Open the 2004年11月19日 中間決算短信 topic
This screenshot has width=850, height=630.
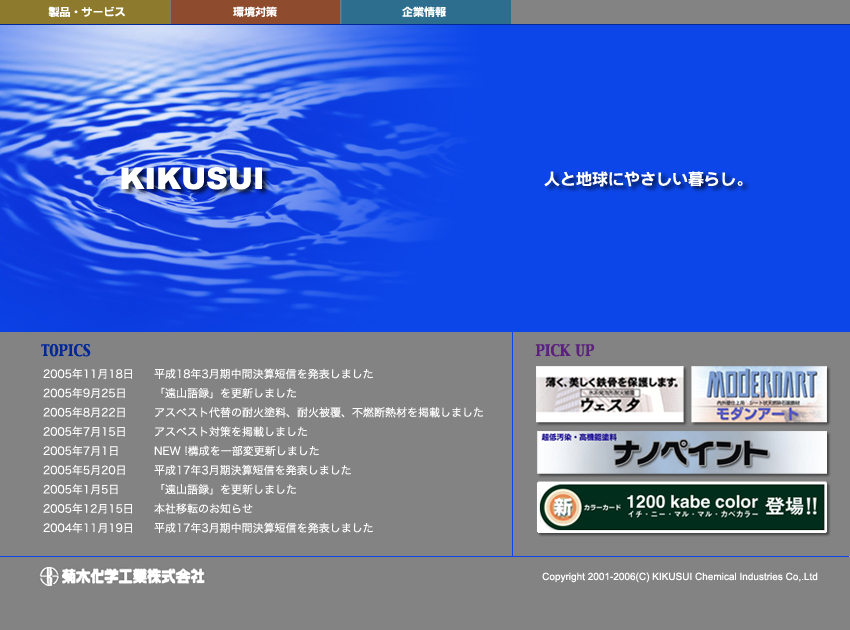[x=263, y=528]
